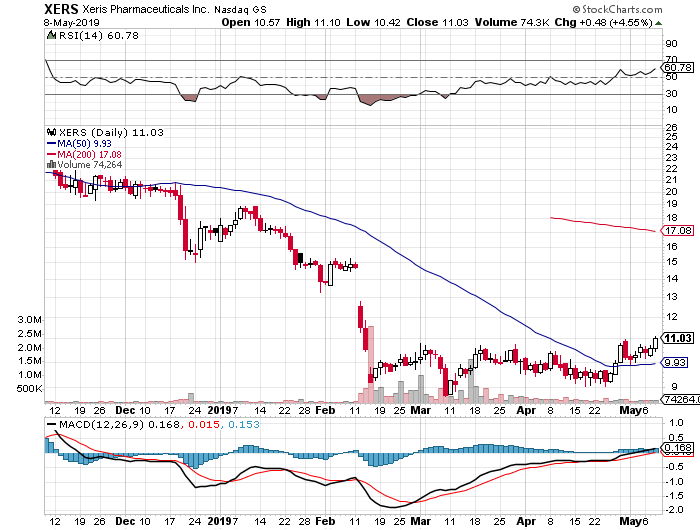Click the XERS (Daily) 11.03 legend

tap(111, 133)
